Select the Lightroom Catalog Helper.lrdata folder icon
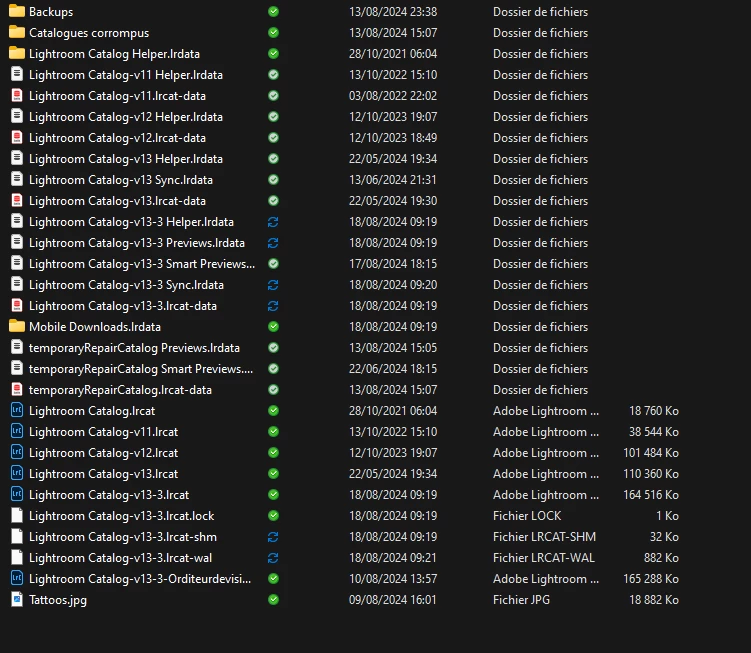 pos(17,54)
